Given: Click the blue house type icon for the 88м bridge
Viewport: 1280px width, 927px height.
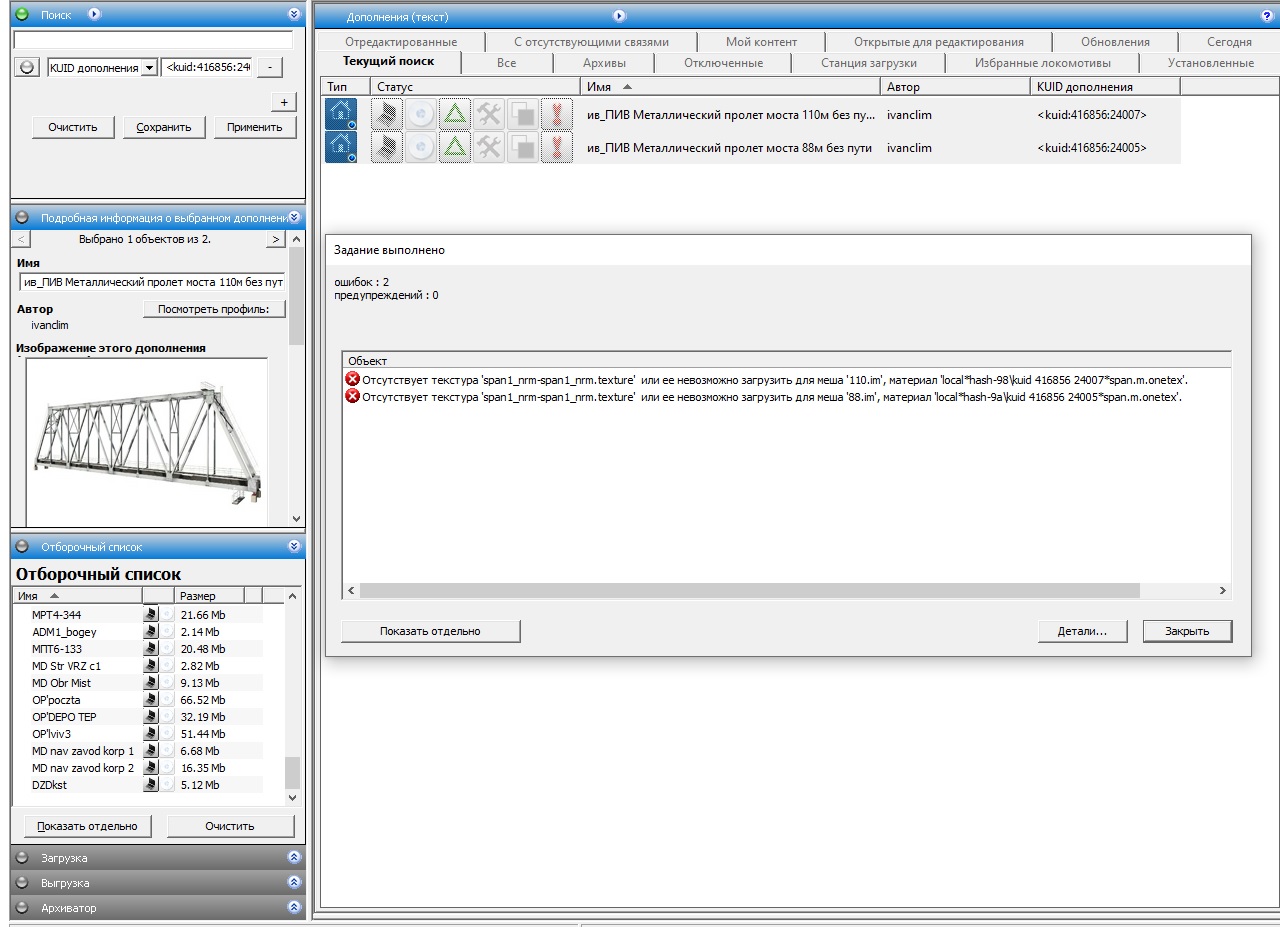Looking at the screenshot, I should 341,148.
